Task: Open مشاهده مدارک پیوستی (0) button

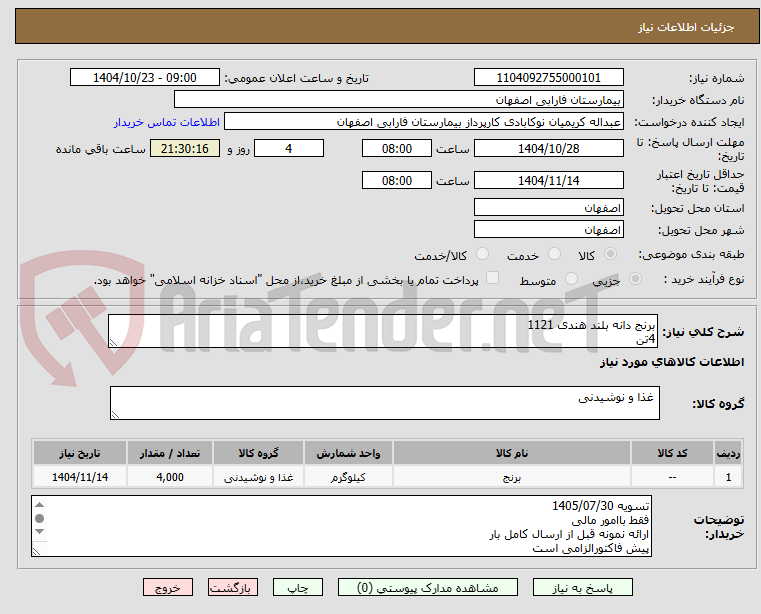Action: click(x=428, y=587)
